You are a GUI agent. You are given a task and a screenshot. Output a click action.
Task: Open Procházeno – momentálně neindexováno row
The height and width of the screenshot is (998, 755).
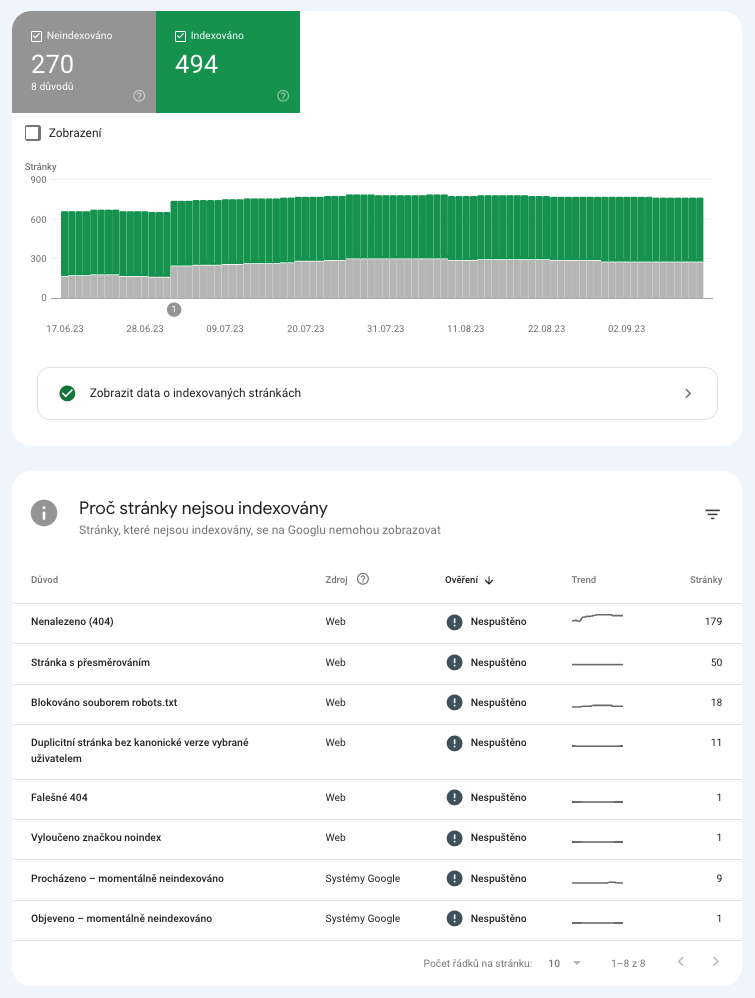[x=377, y=878]
